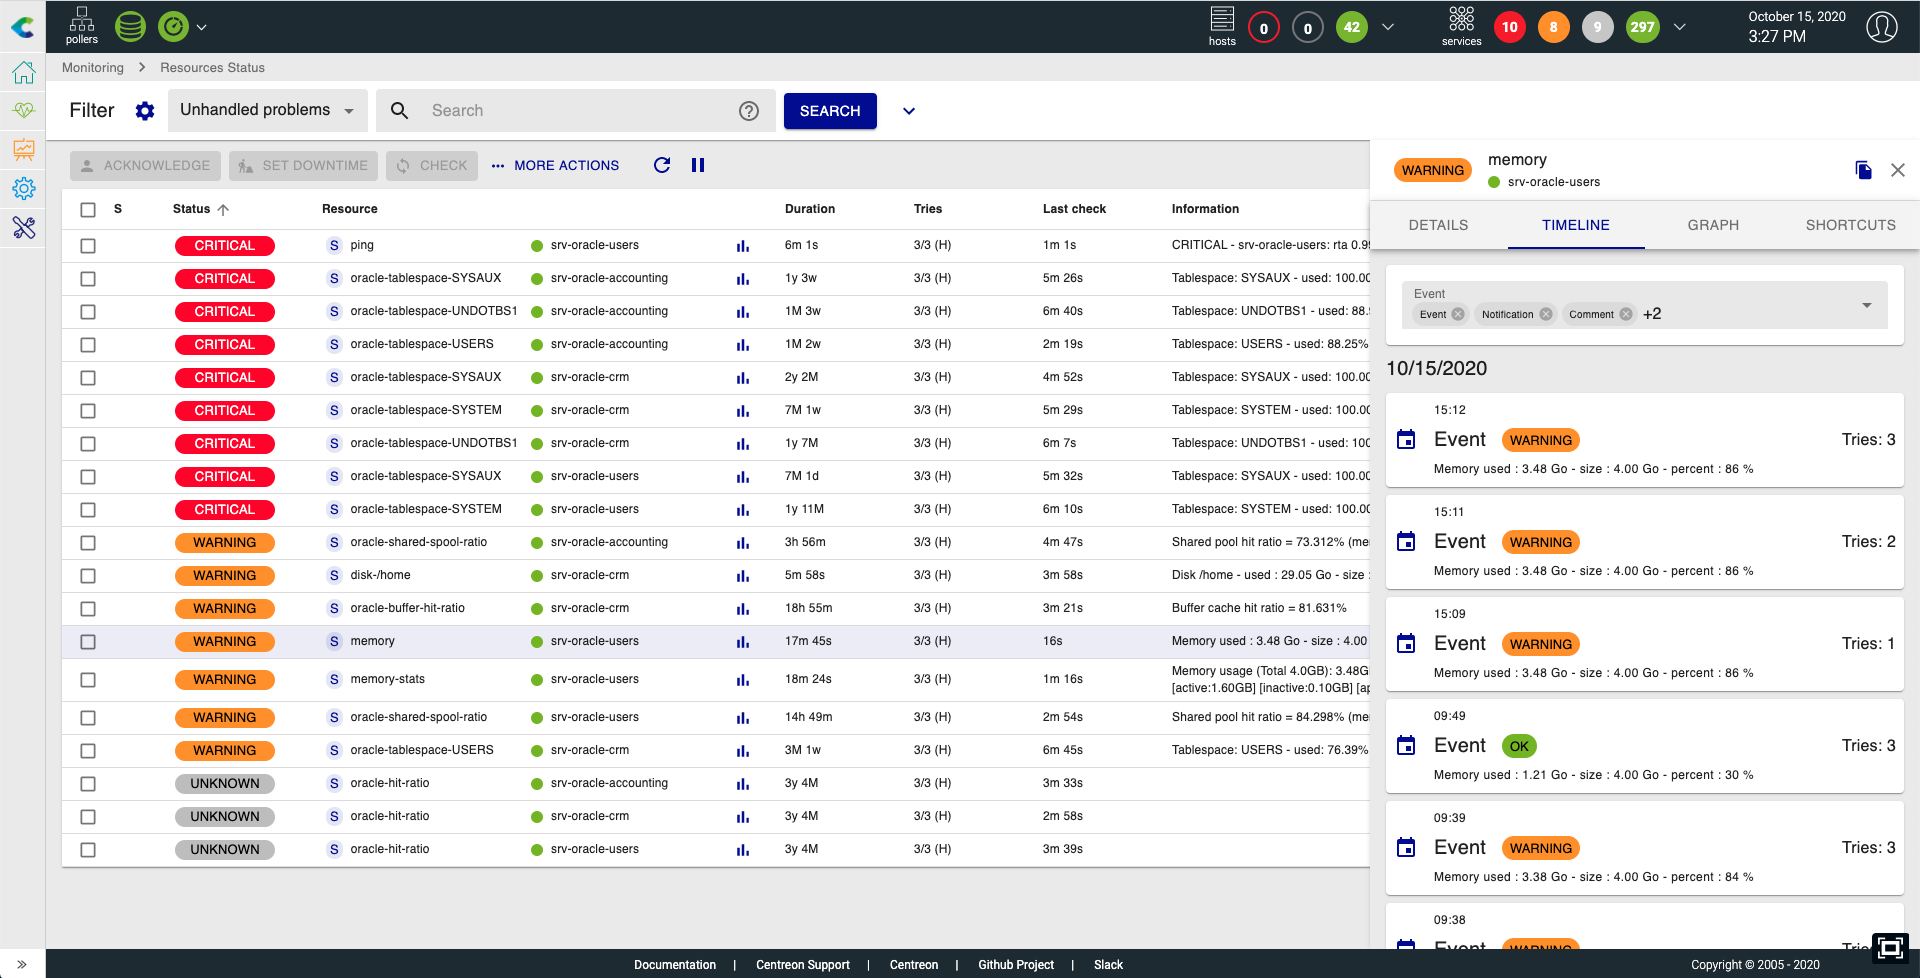
Task: Click the MORE ACTIONS menu
Action: pyautogui.click(x=555, y=166)
